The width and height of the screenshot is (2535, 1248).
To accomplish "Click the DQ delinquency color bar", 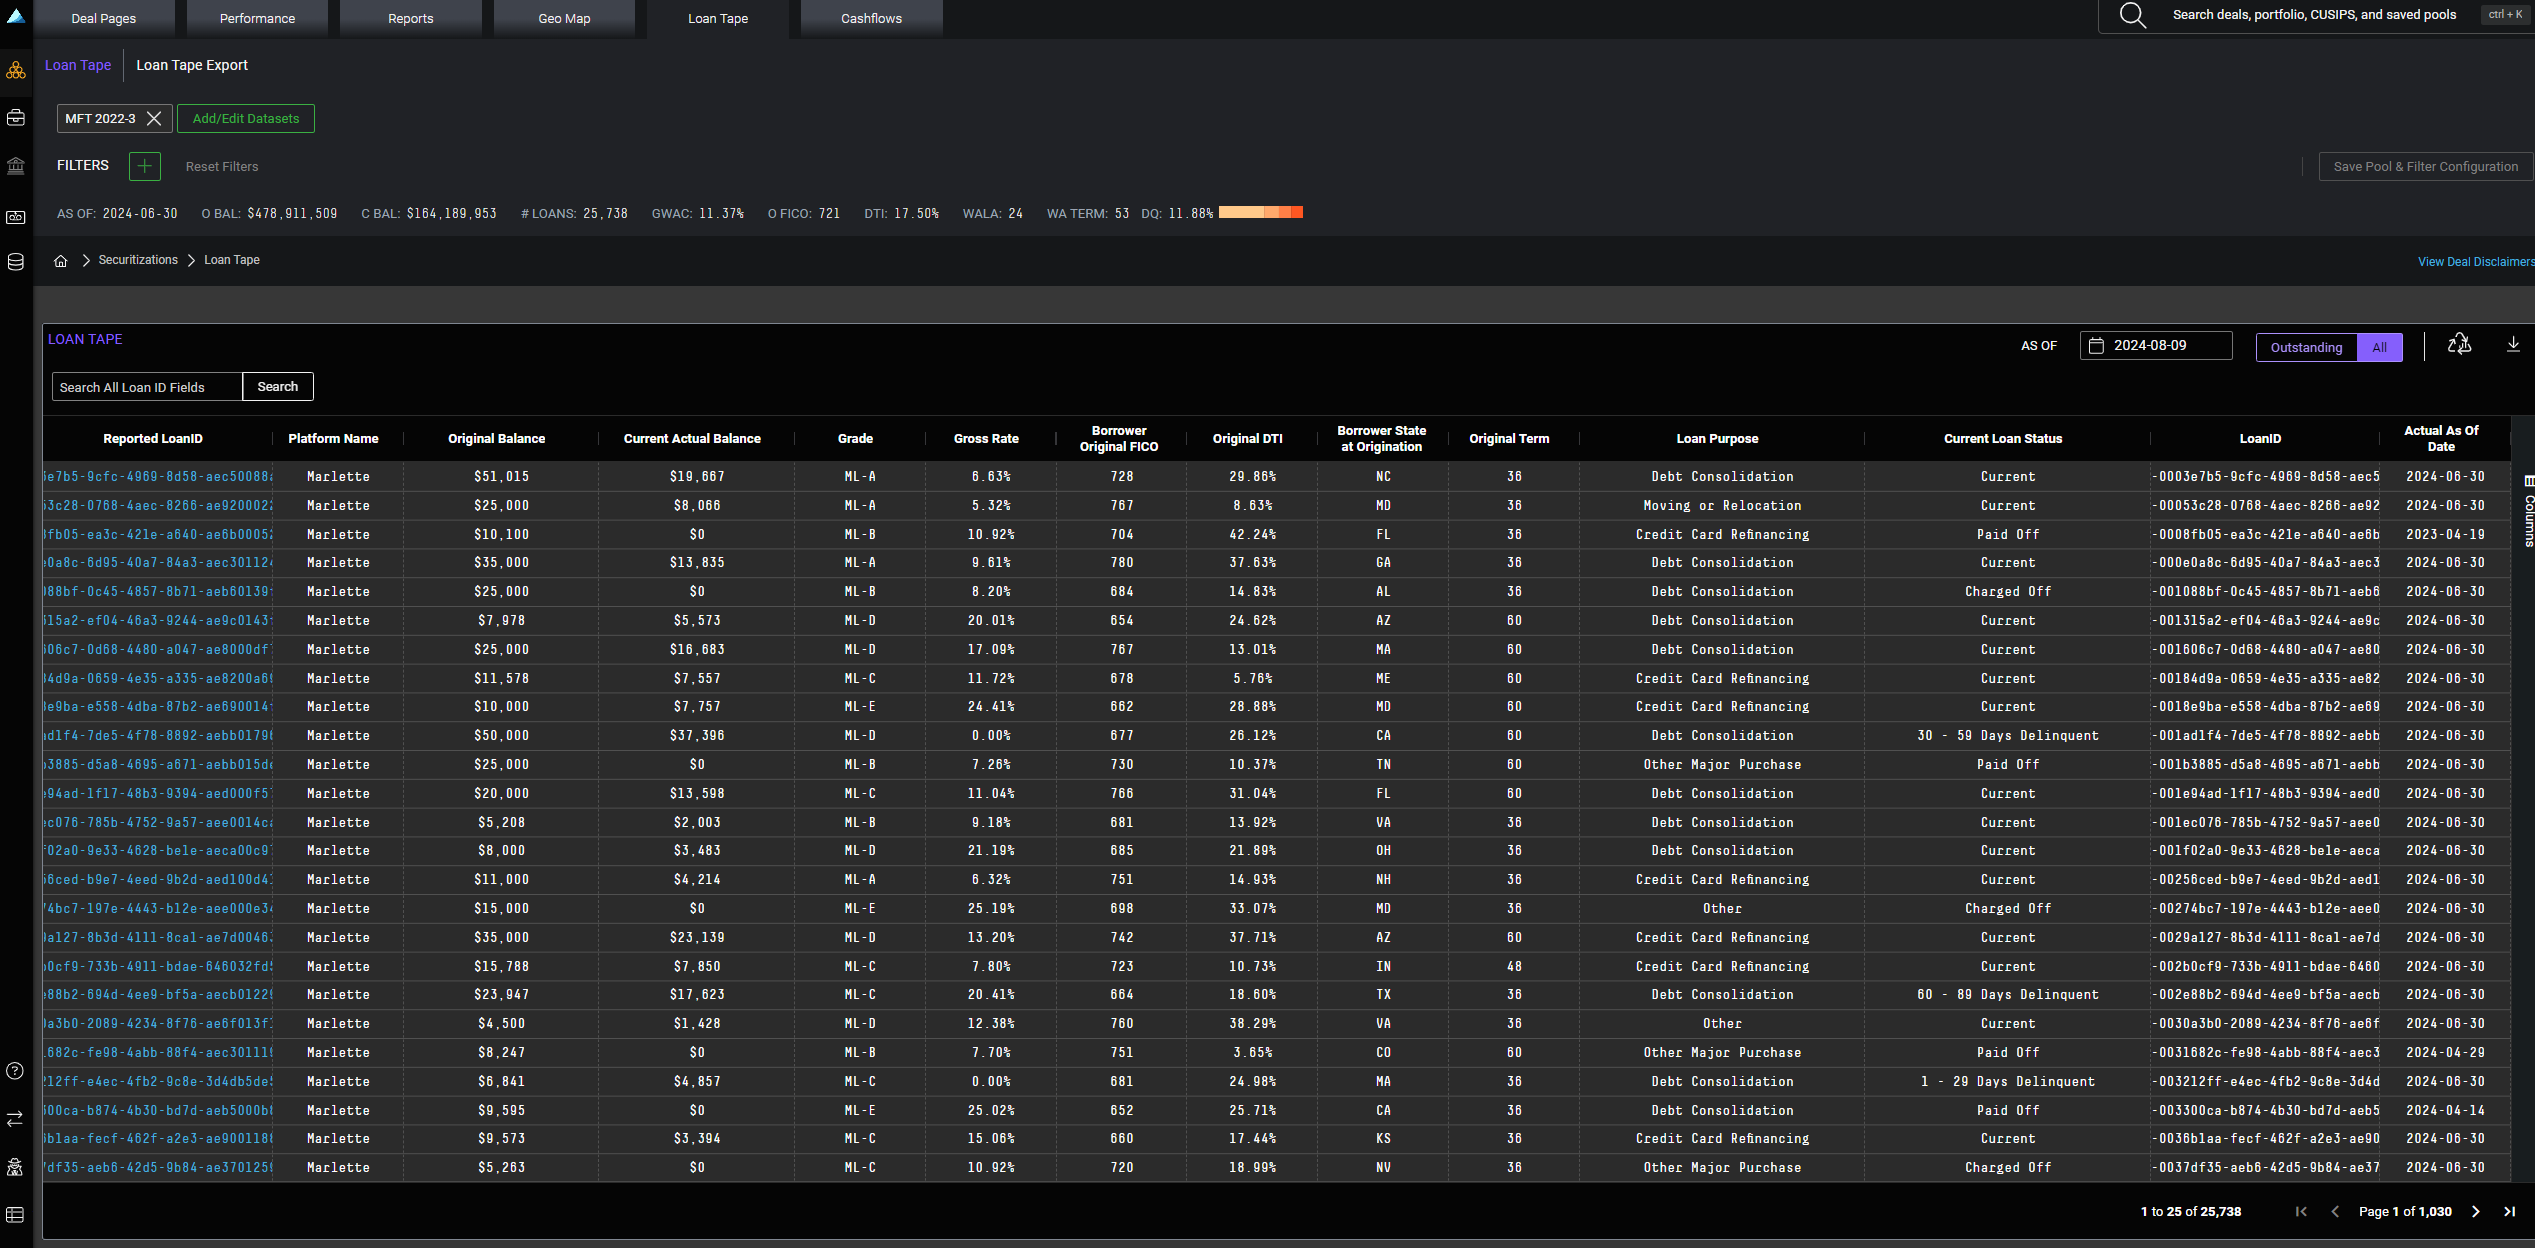I will point(1260,213).
